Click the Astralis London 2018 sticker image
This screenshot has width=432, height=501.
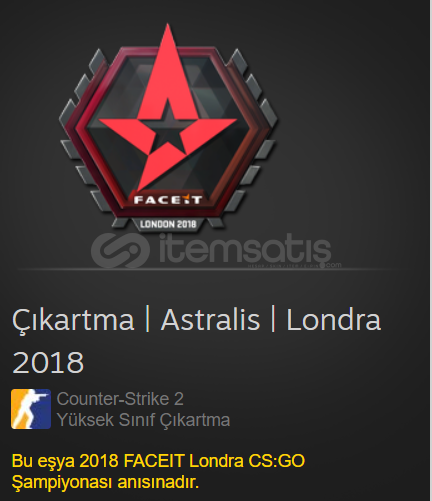click(x=168, y=128)
